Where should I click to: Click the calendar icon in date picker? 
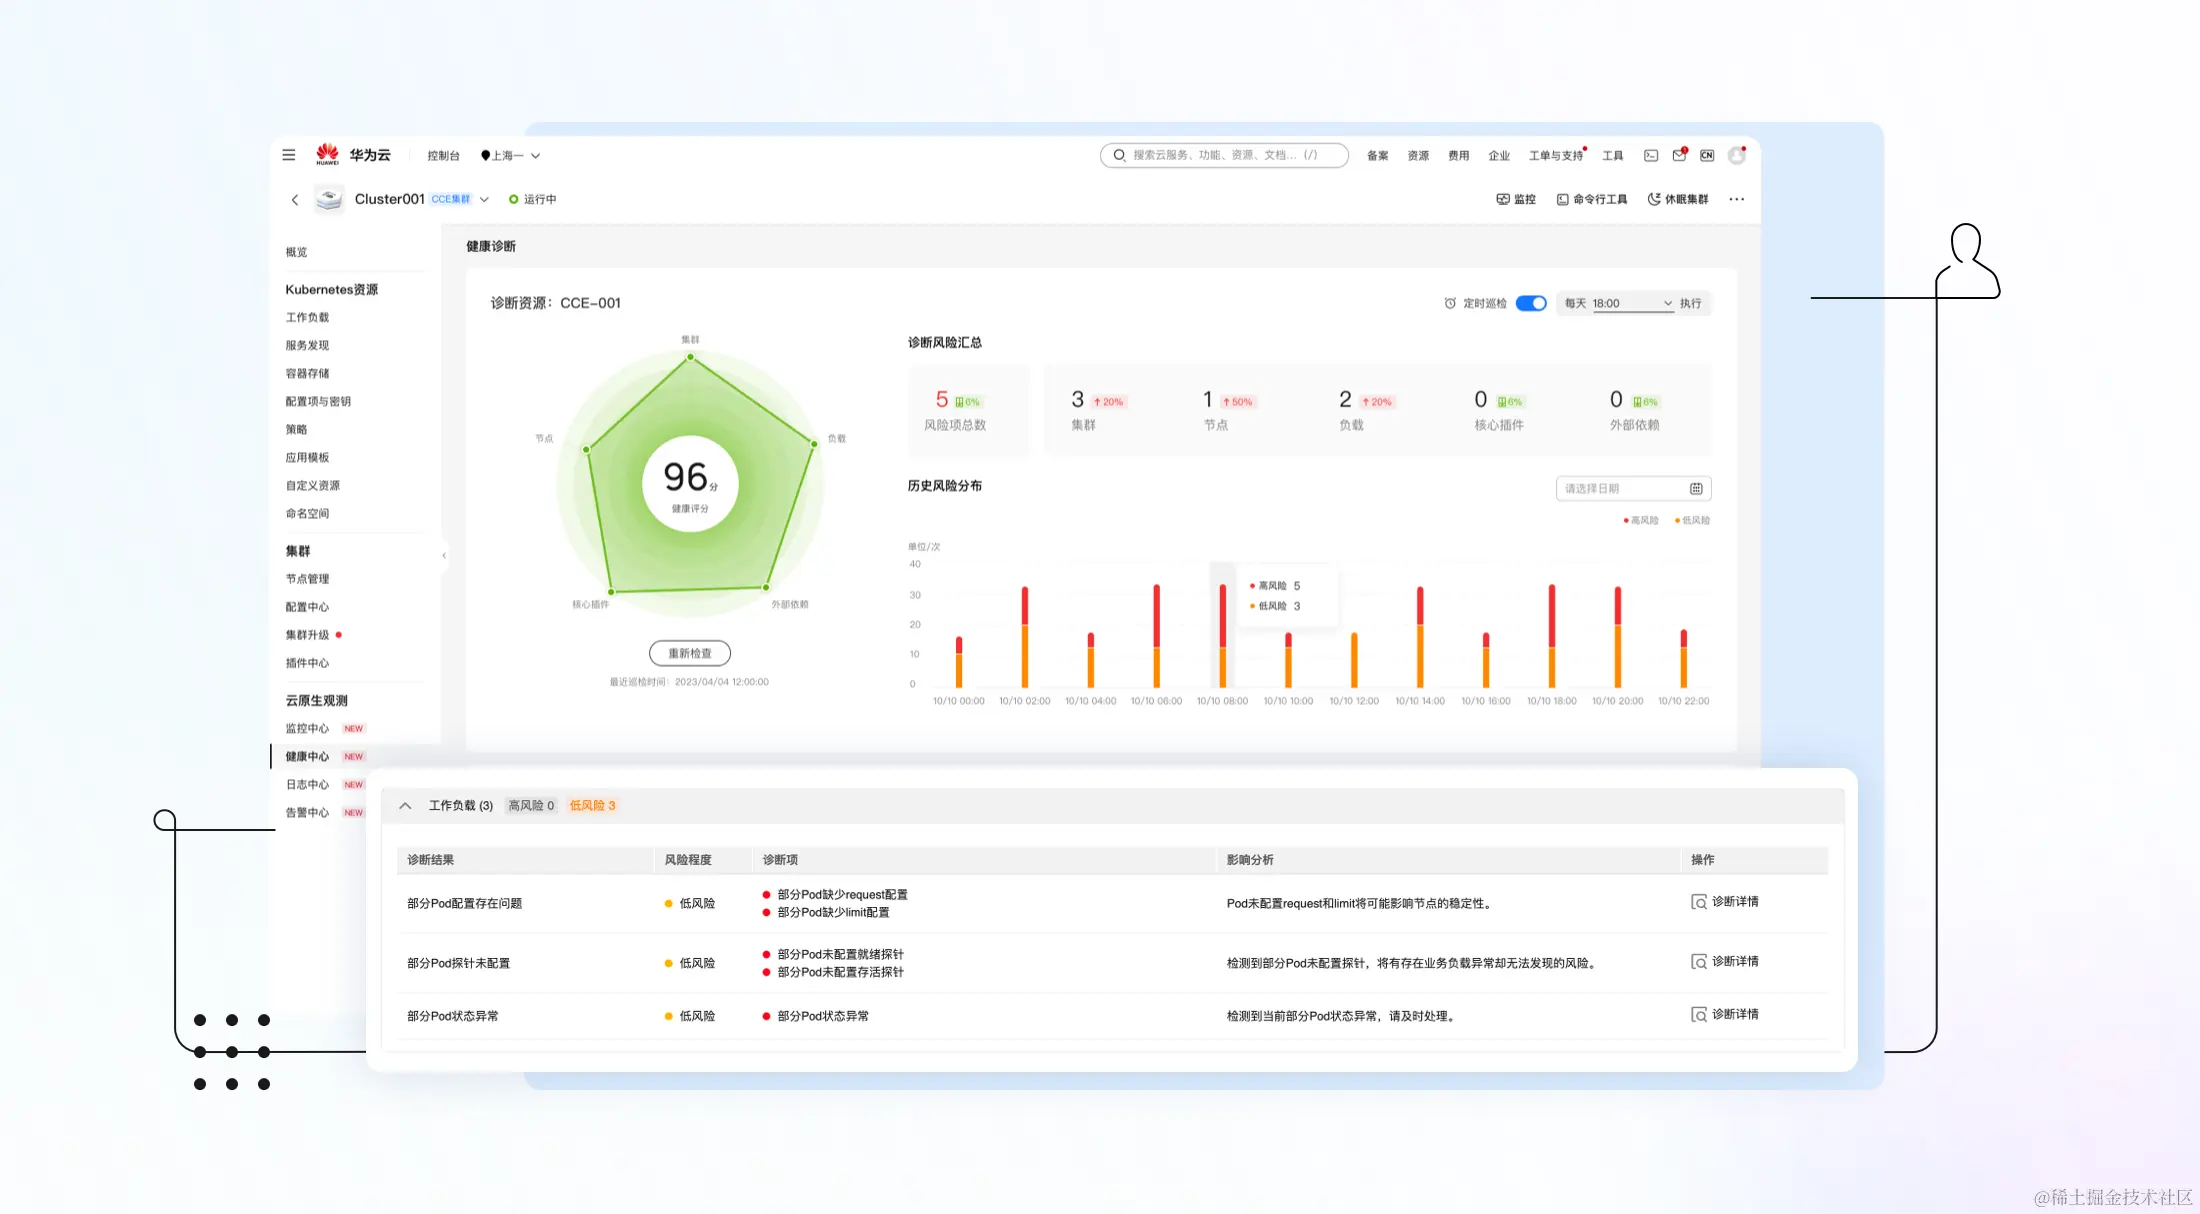point(1696,489)
